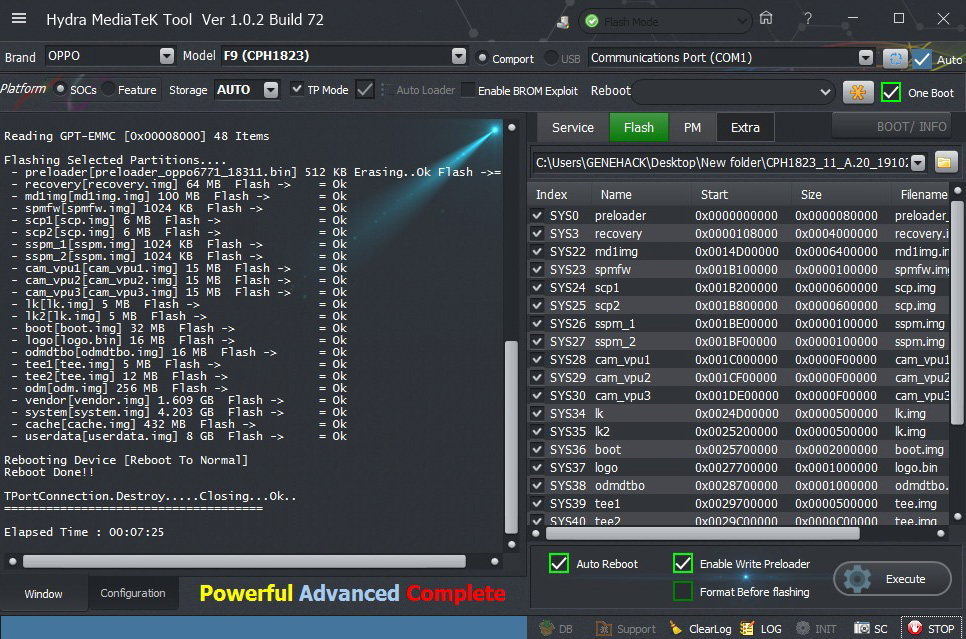Select the Feature radio button
Image resolution: width=966 pixels, height=639 pixels.
(108, 89)
